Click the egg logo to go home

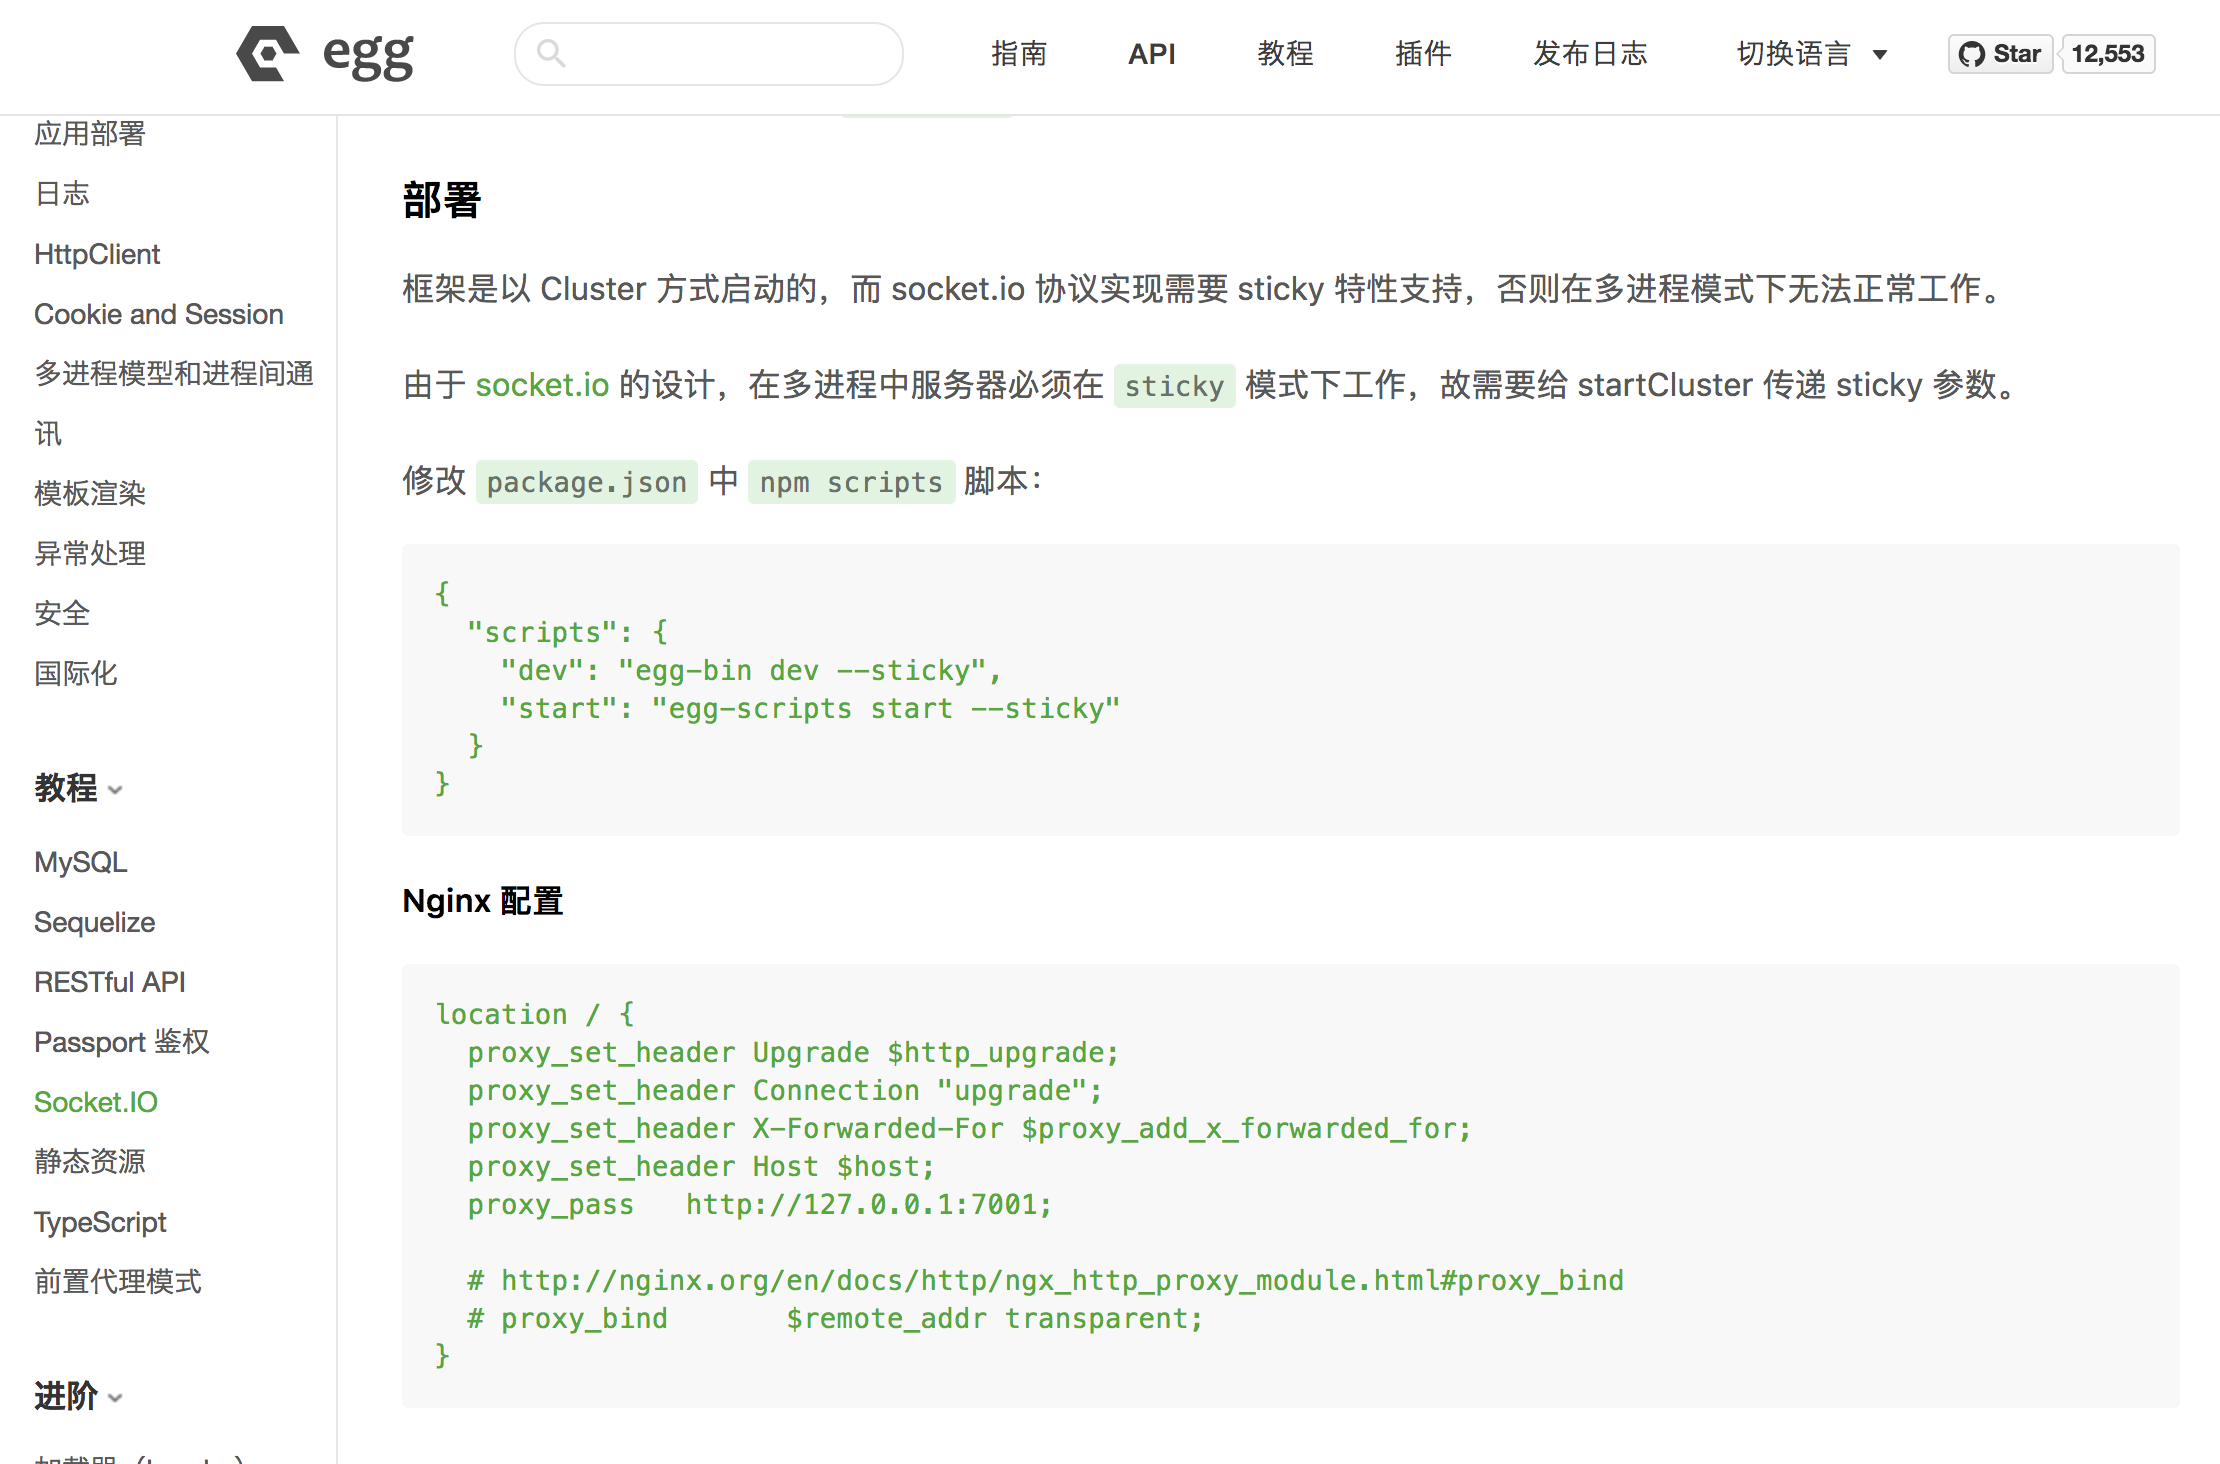click(322, 55)
